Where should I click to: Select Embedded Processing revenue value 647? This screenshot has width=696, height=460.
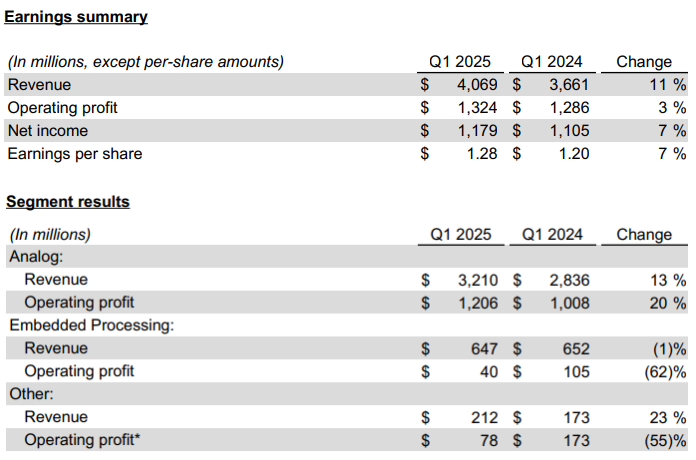477,348
